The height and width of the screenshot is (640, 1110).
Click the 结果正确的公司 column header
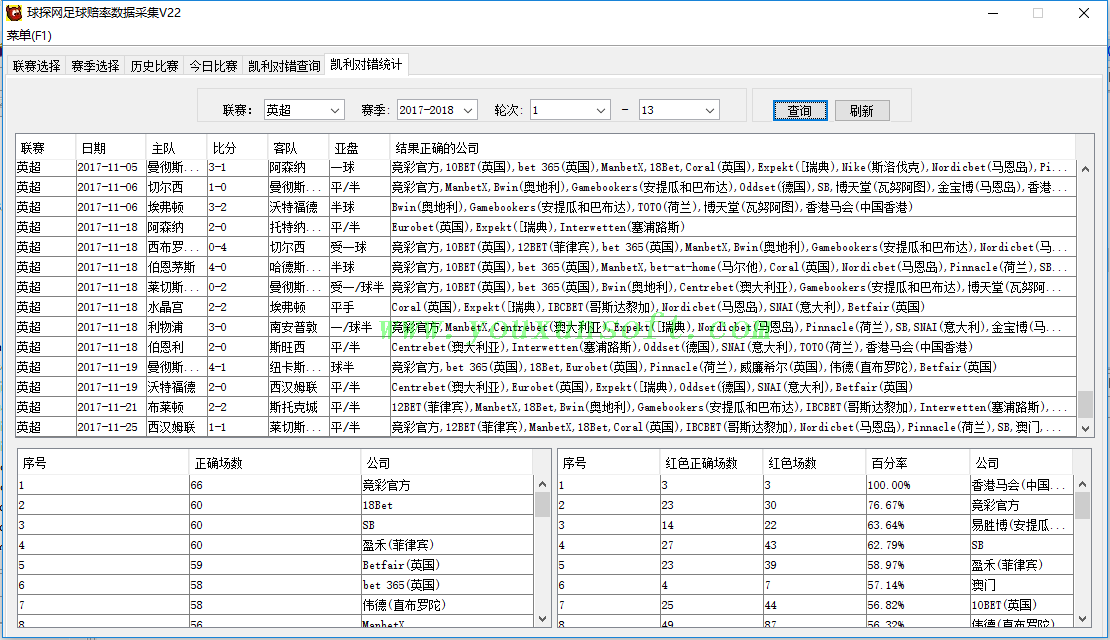coord(732,148)
